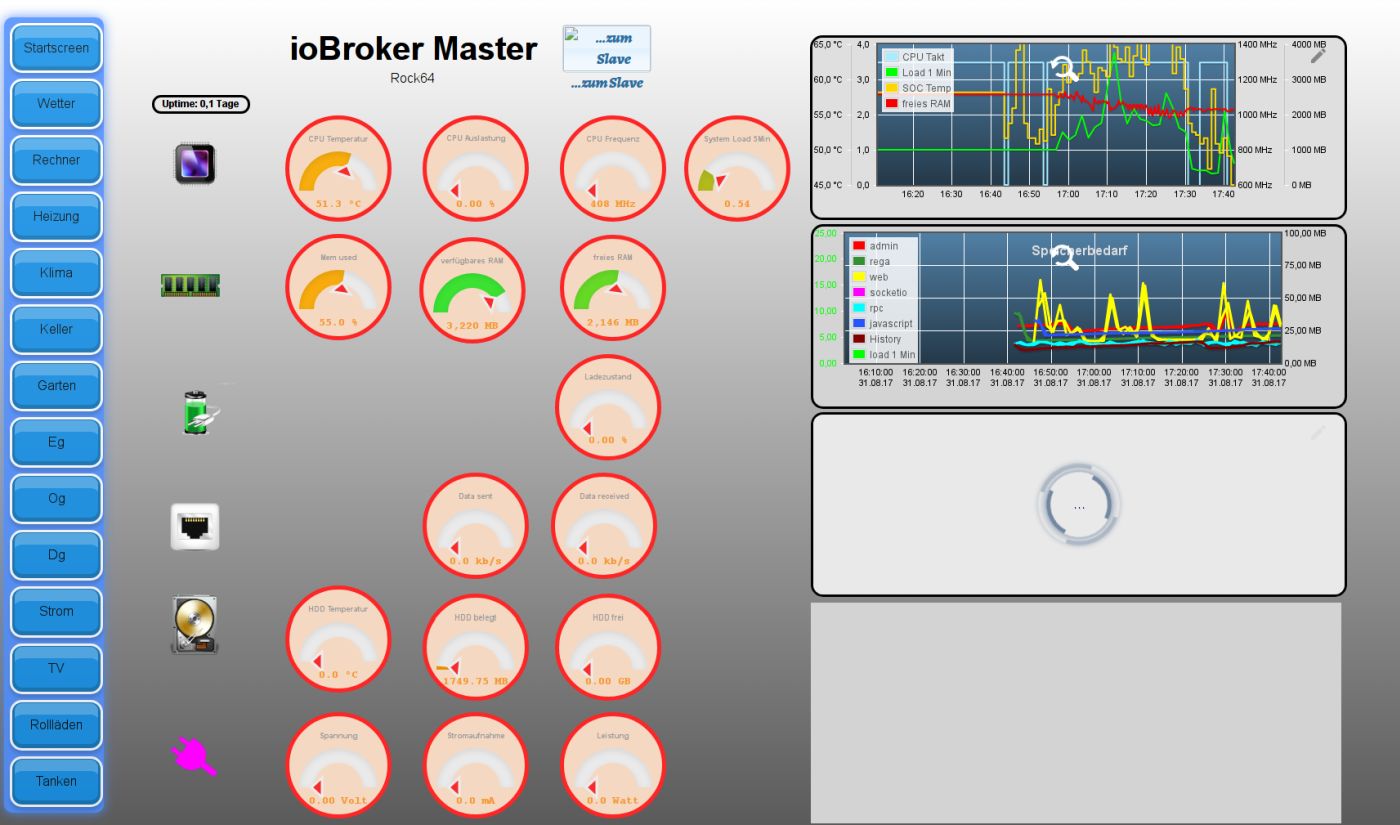The image size is (1400, 825).
Task: Click the load 1 Min legend entry in Speicherbedarf
Action: click(883, 355)
